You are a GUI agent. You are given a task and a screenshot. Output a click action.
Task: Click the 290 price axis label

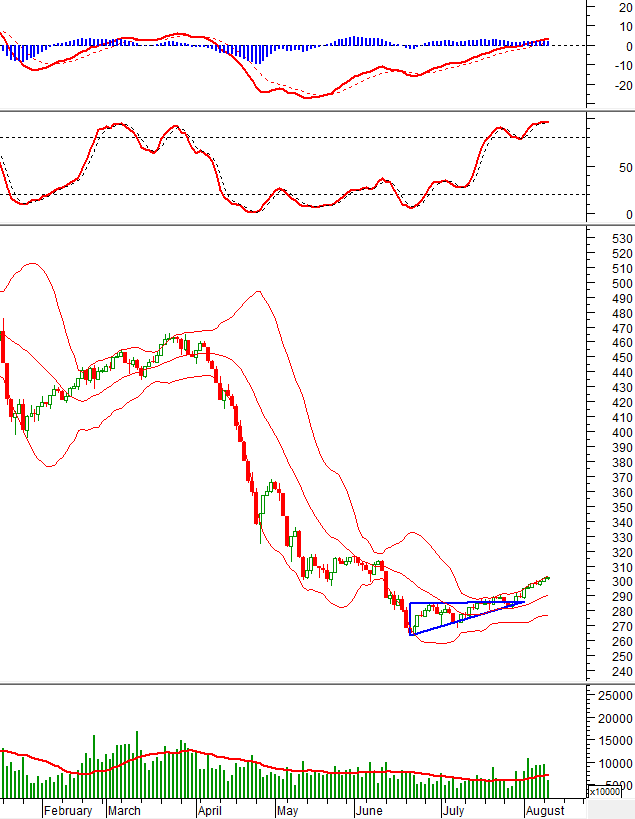coord(621,597)
